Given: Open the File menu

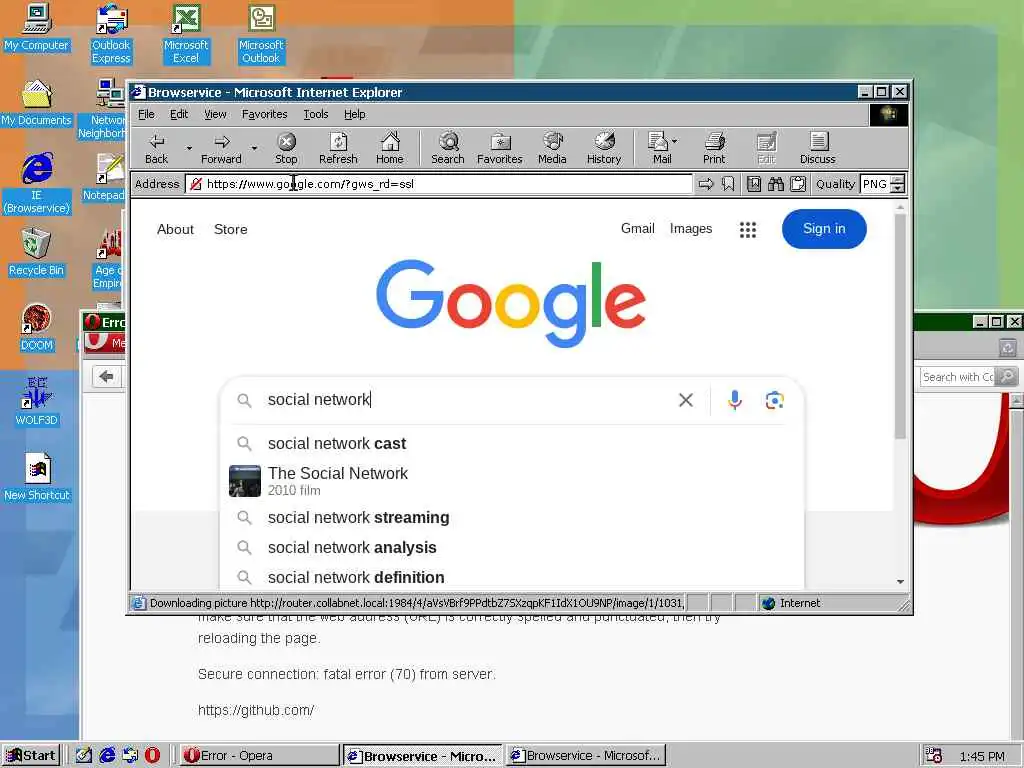Looking at the screenshot, I should pos(146,114).
